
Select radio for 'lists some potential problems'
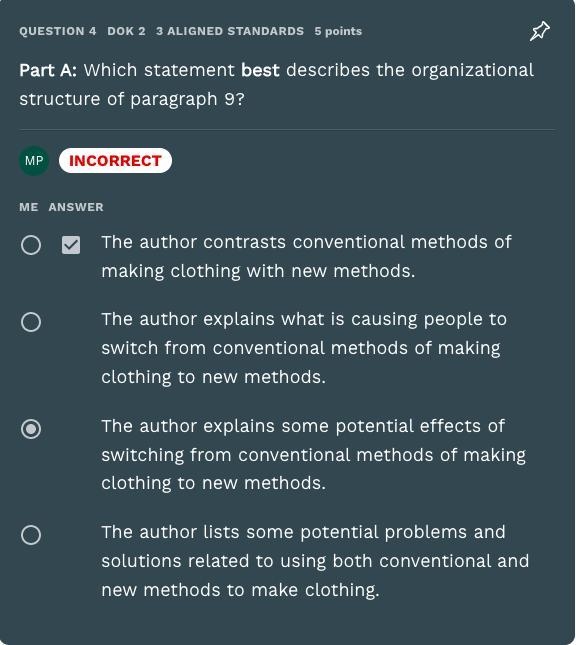[x=31, y=535]
